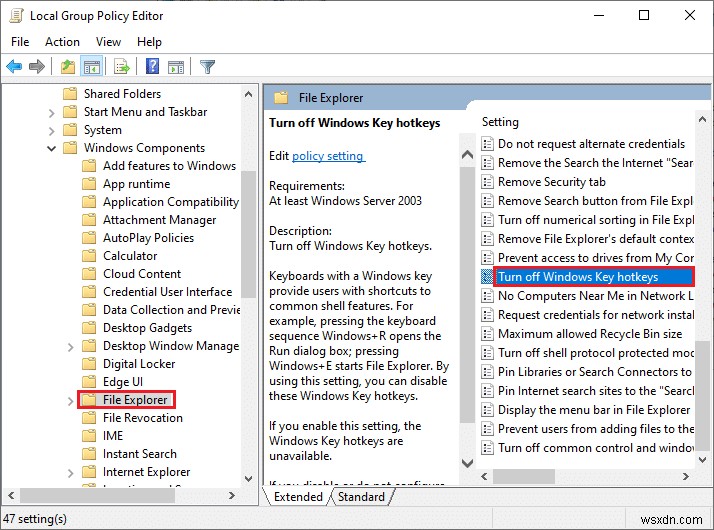Click the Filter funnel toolbar icon
This screenshot has width=714, height=530.
click(x=207, y=67)
